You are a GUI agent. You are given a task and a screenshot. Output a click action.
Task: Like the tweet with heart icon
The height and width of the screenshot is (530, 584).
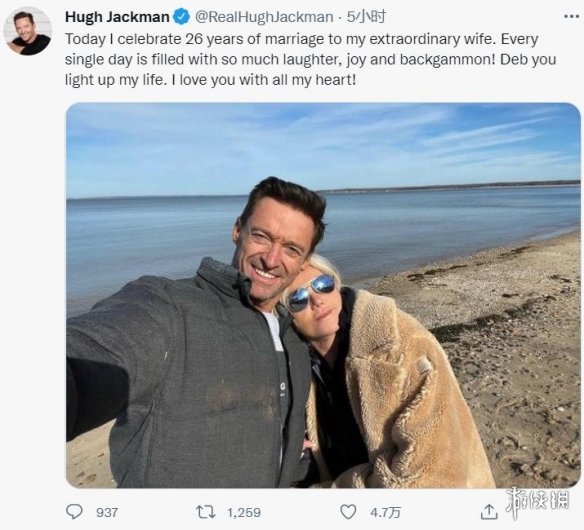coord(348,512)
